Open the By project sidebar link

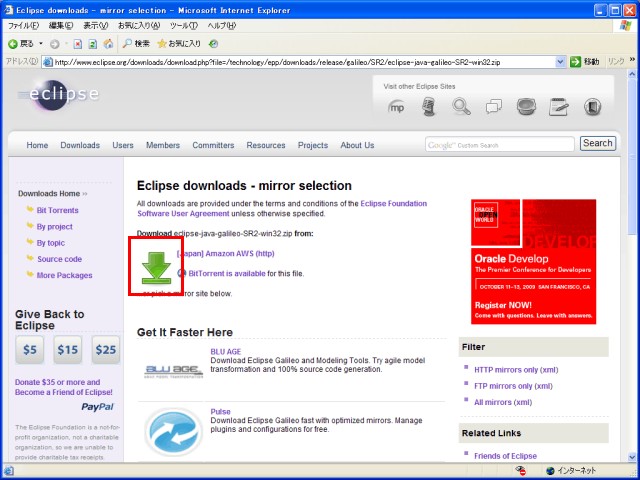[55, 227]
